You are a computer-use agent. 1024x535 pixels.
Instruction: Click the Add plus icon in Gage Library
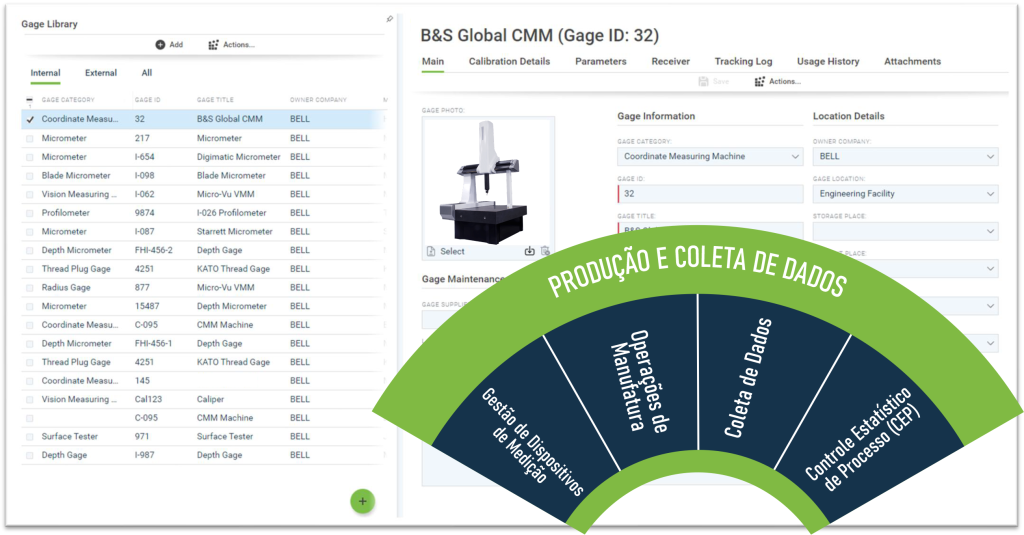[x=160, y=45]
